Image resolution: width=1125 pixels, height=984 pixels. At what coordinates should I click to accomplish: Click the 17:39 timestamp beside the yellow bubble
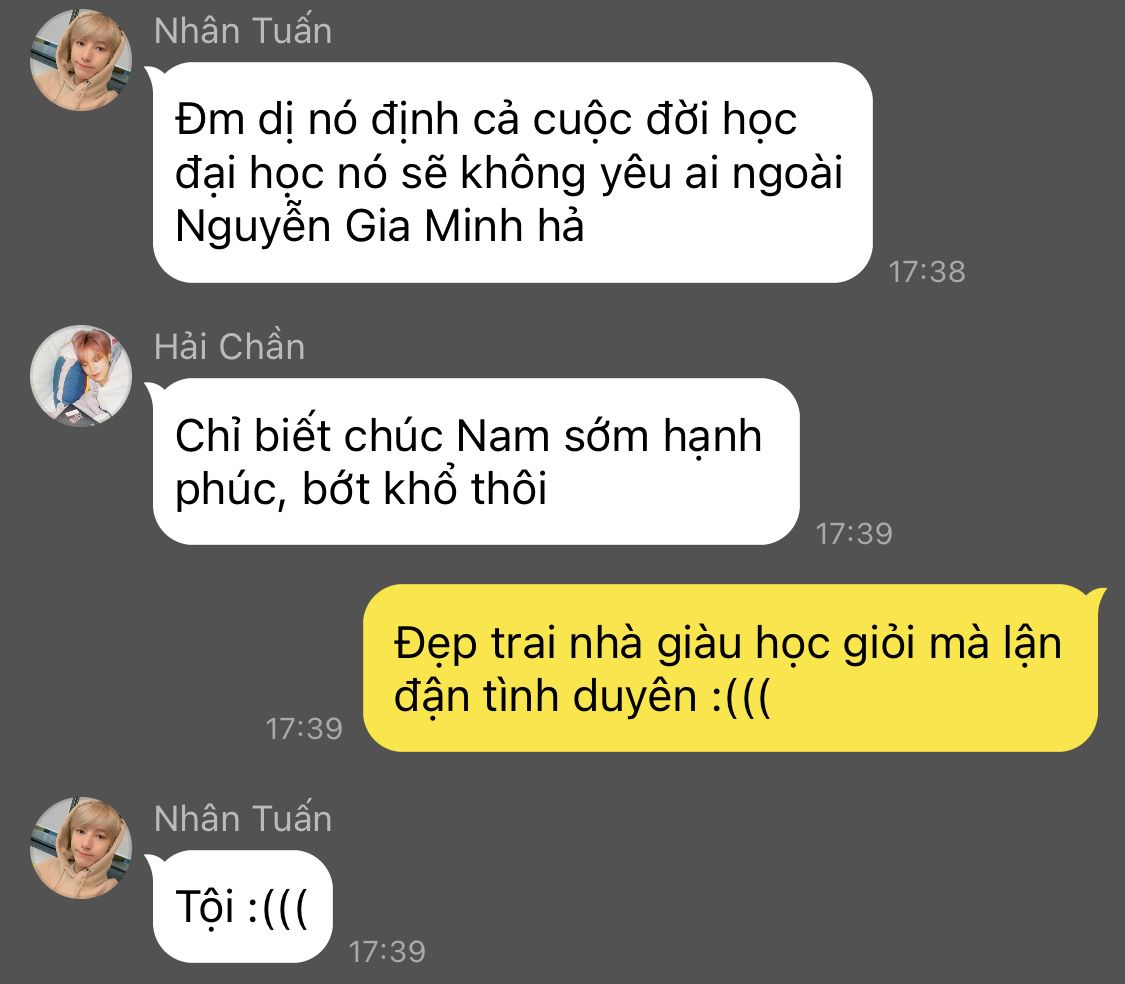(x=304, y=728)
